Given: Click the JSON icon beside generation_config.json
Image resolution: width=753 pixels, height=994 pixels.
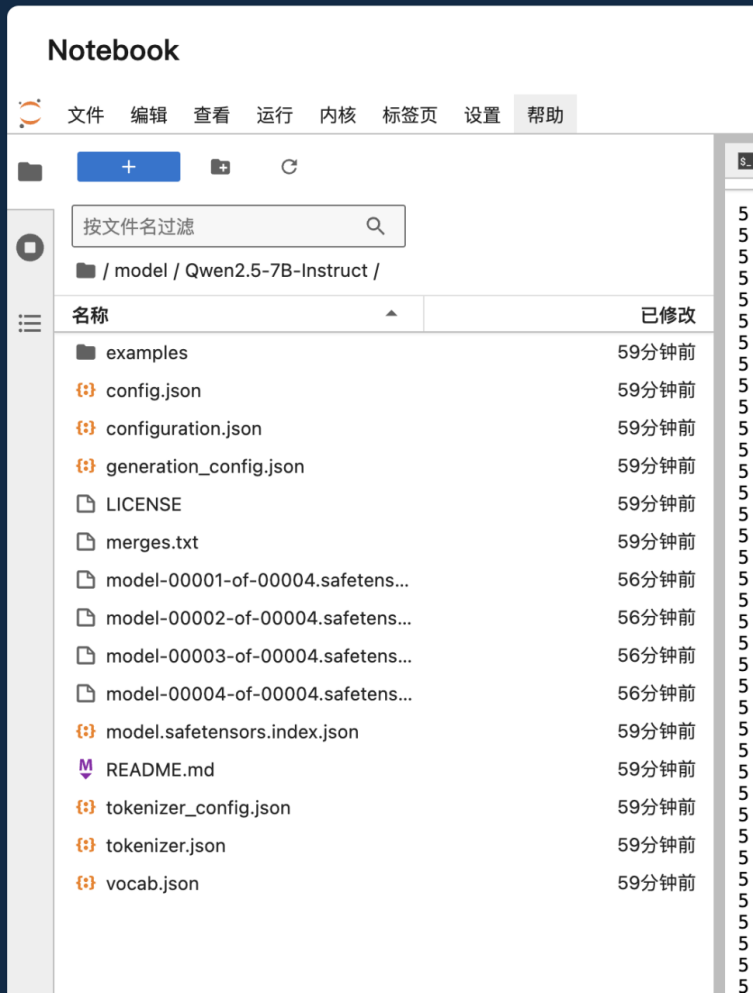Looking at the screenshot, I should (x=86, y=466).
